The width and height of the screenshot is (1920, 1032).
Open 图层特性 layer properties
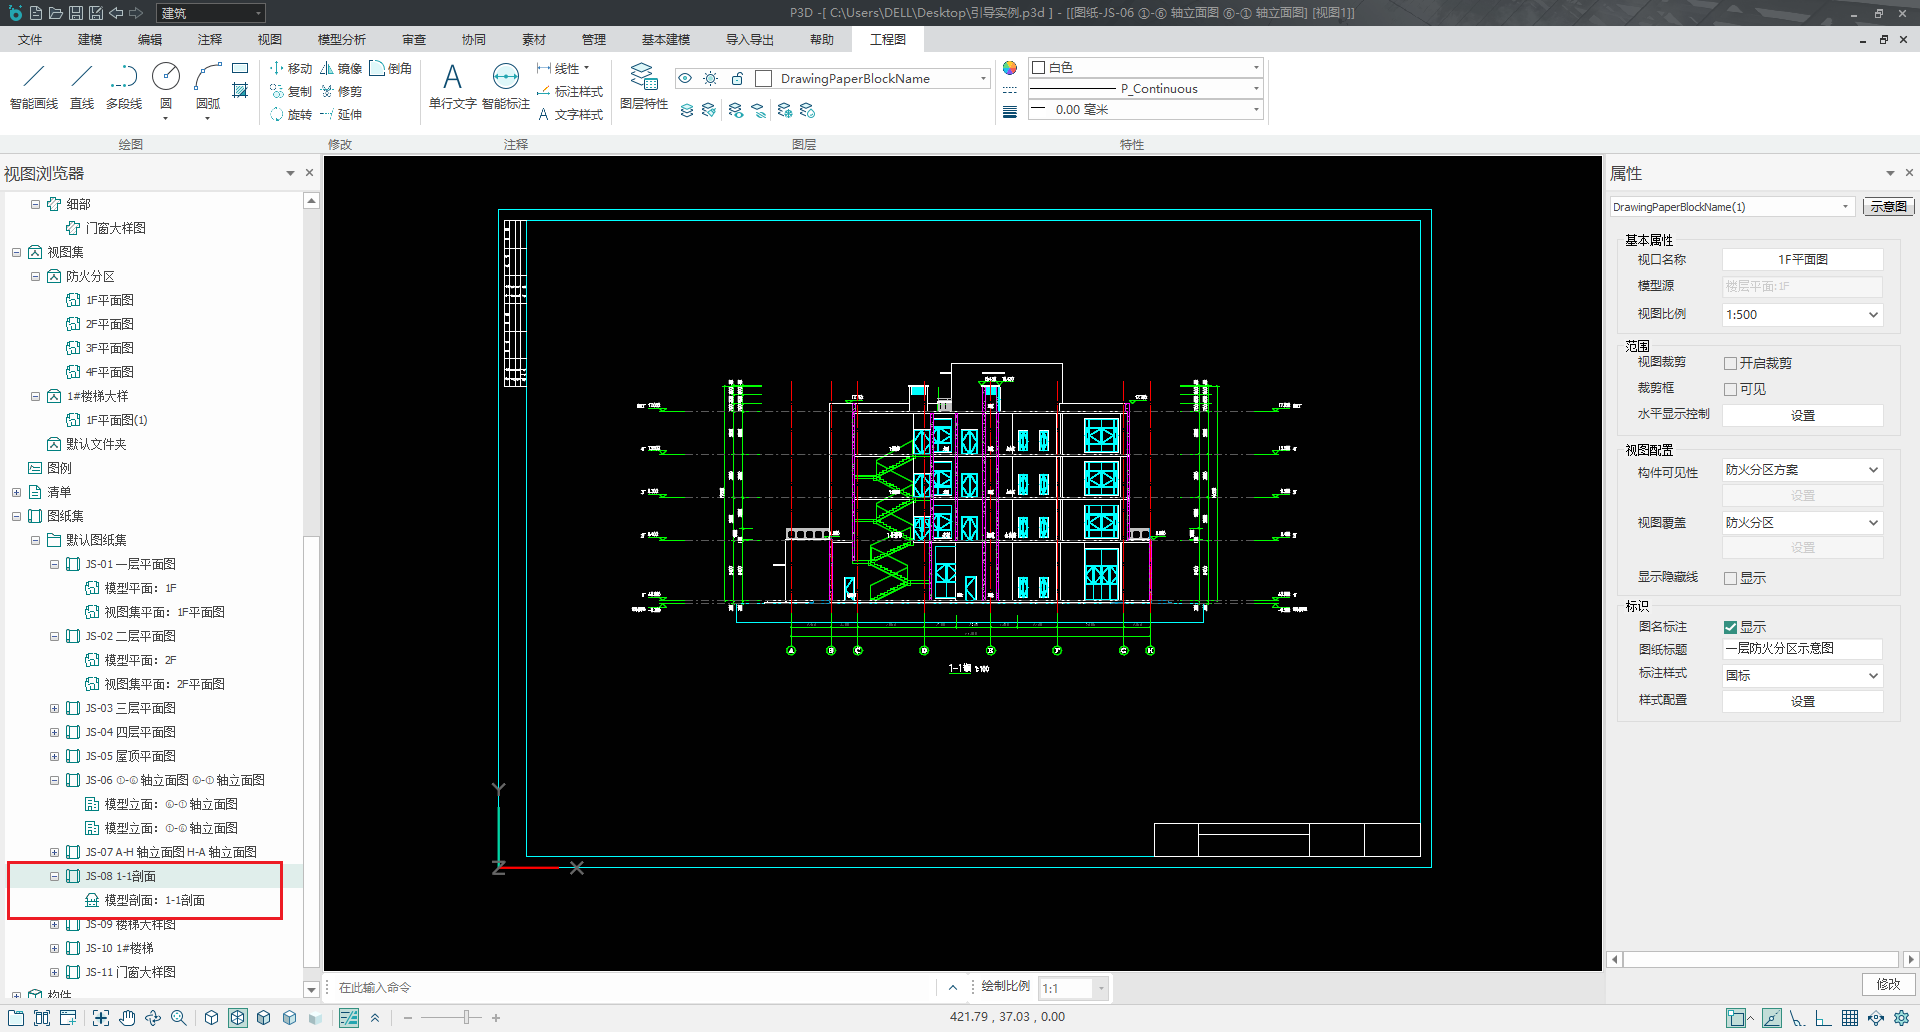point(644,86)
